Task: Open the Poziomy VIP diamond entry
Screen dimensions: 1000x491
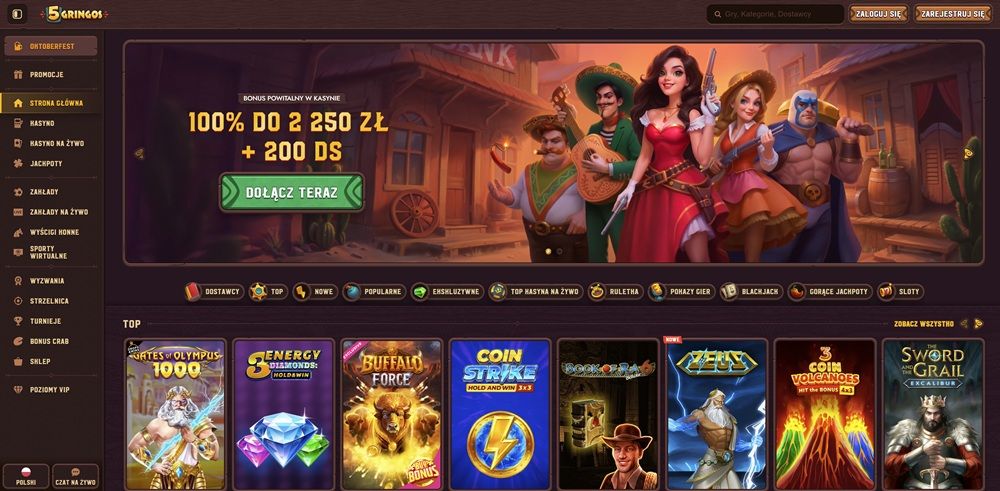Action: point(51,389)
